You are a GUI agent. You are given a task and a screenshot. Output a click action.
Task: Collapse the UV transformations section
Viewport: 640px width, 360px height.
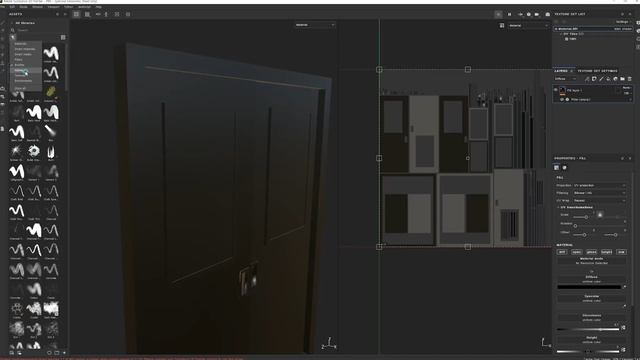559,207
